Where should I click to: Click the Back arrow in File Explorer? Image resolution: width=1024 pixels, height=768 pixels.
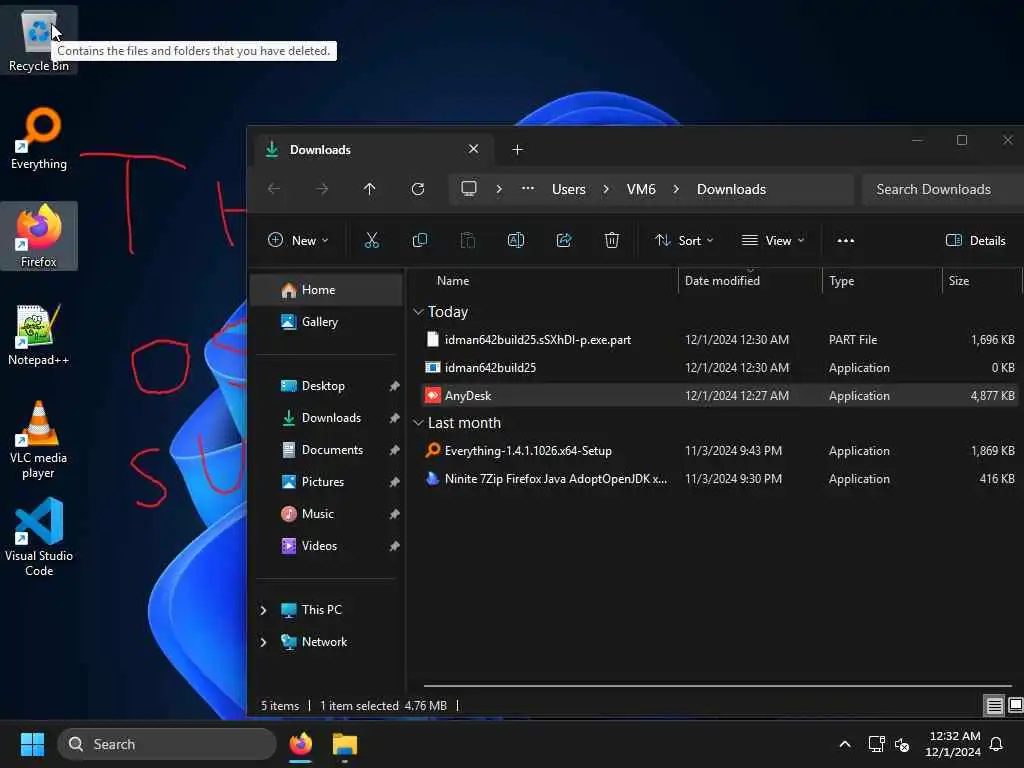click(274, 189)
